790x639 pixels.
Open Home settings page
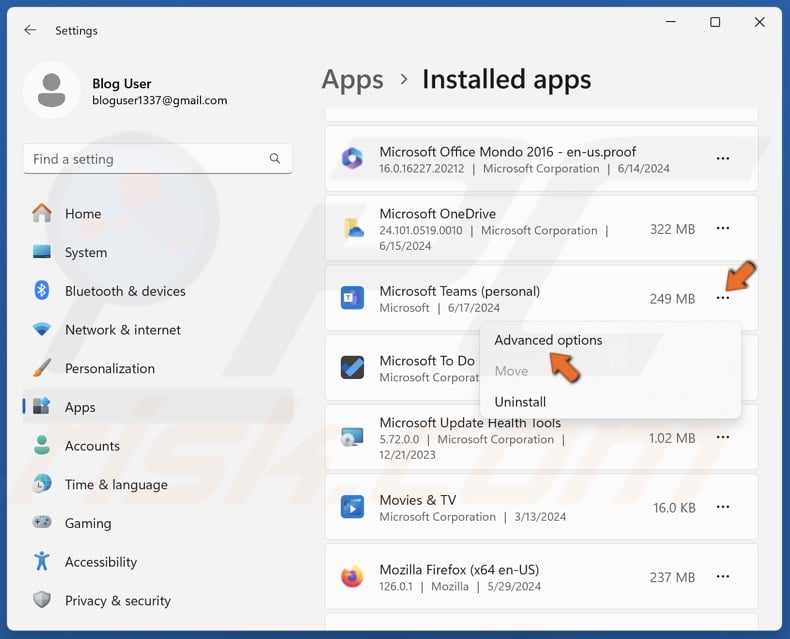158,214
